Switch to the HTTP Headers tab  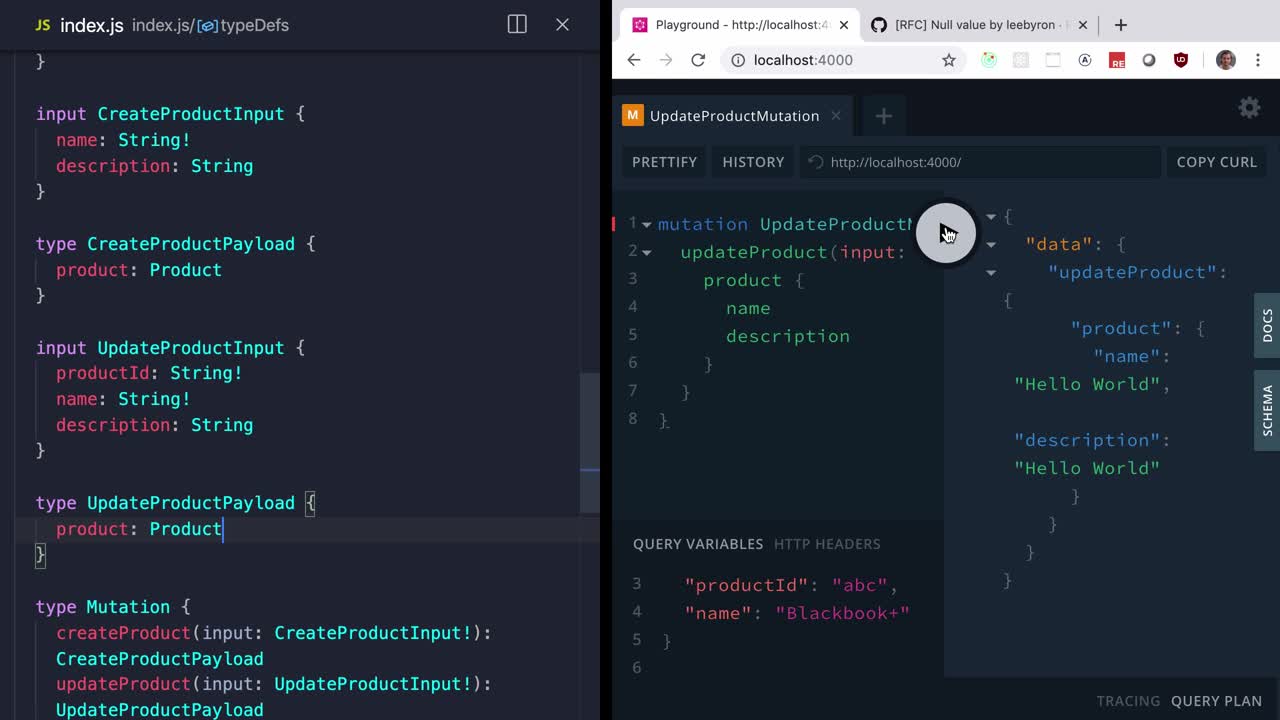coord(826,544)
